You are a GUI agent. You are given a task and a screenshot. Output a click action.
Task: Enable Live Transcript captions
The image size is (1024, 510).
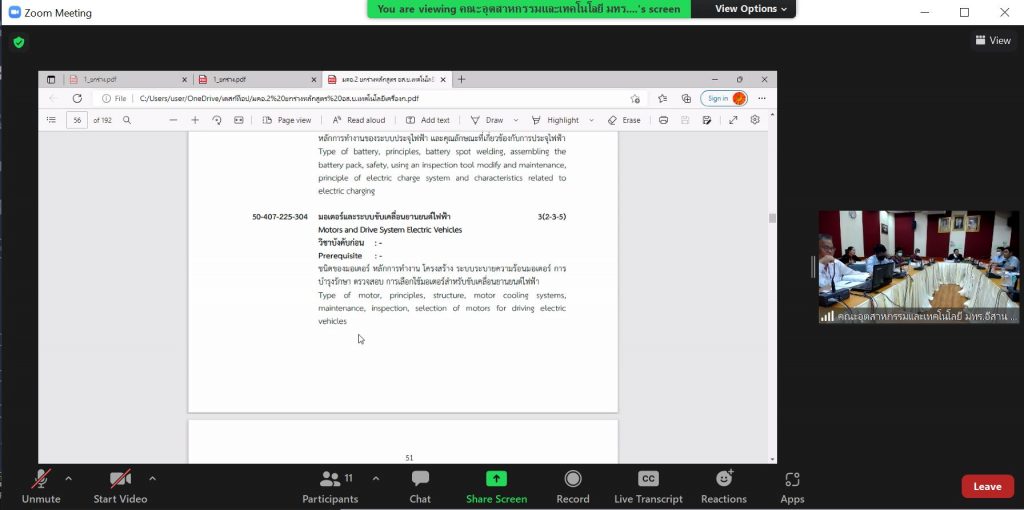[x=648, y=487]
